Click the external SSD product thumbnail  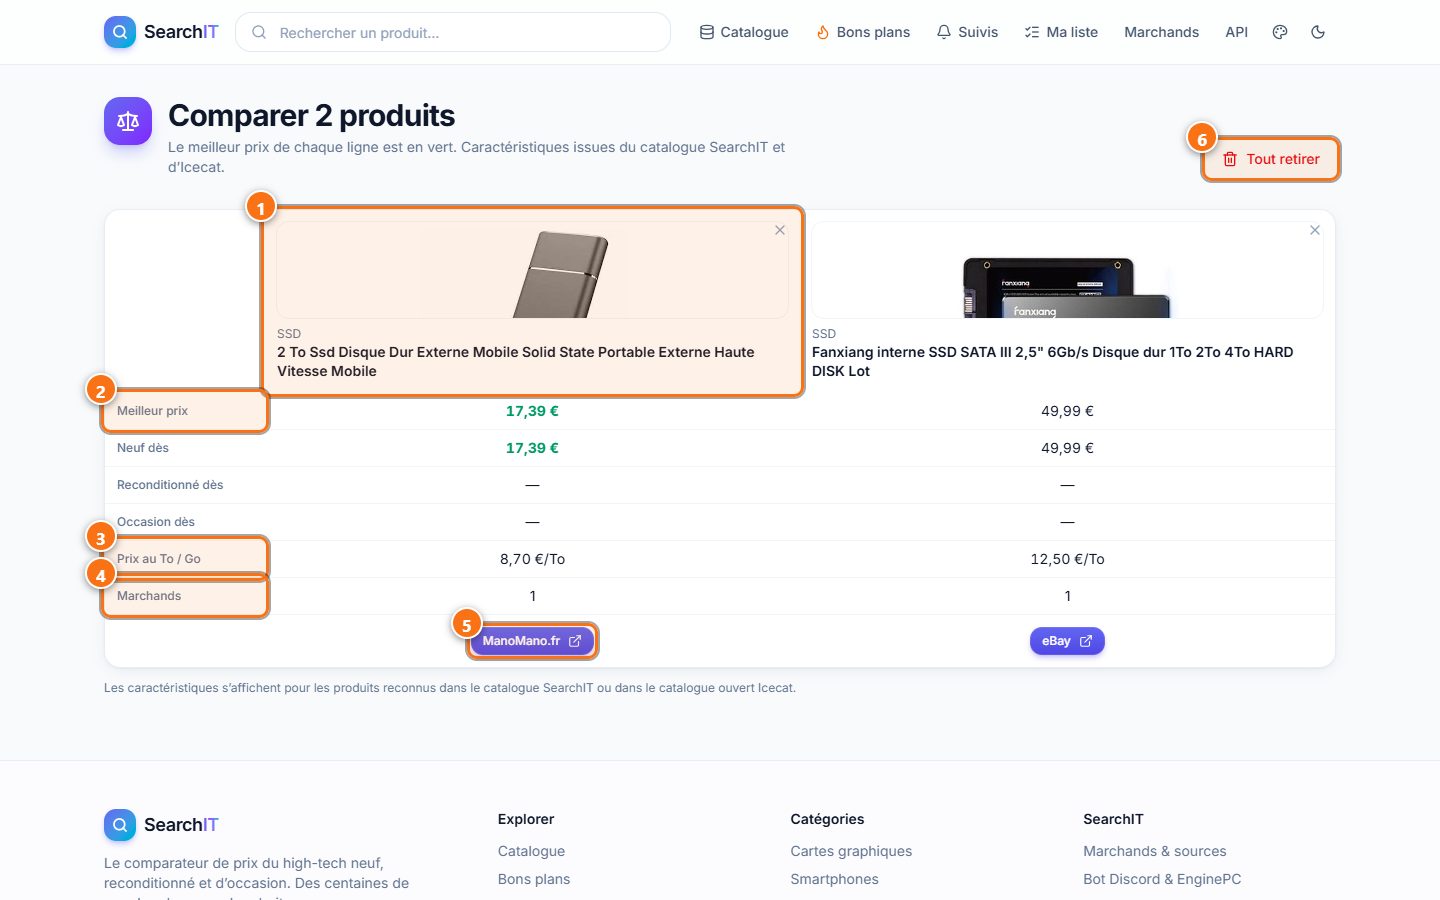(532, 270)
